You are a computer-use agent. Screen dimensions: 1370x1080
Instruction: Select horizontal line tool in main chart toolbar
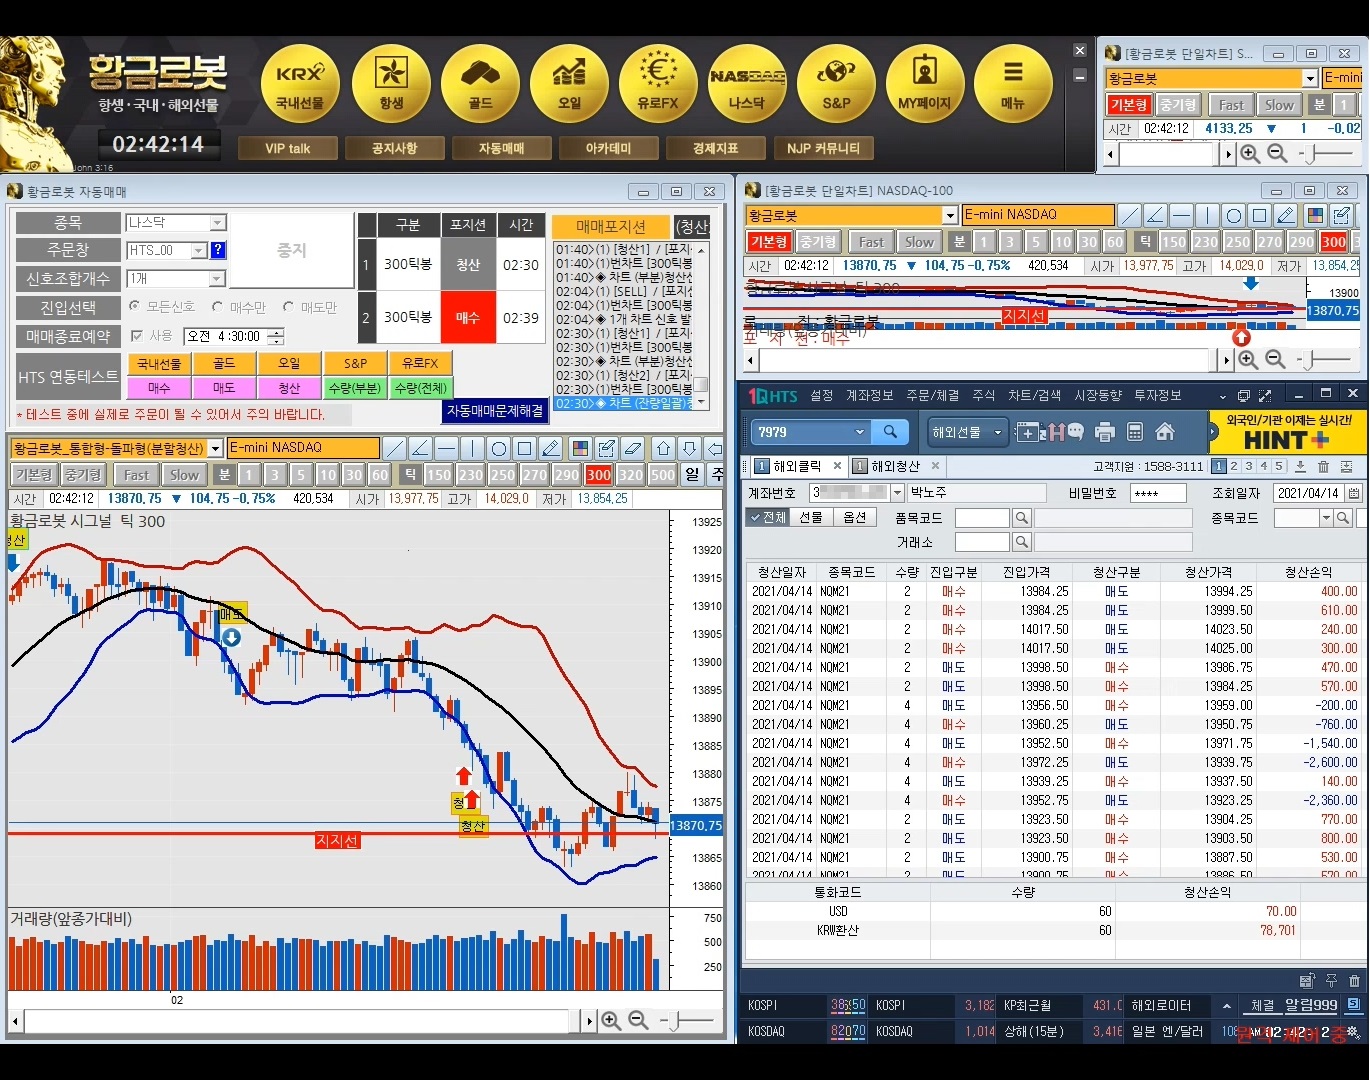447,448
